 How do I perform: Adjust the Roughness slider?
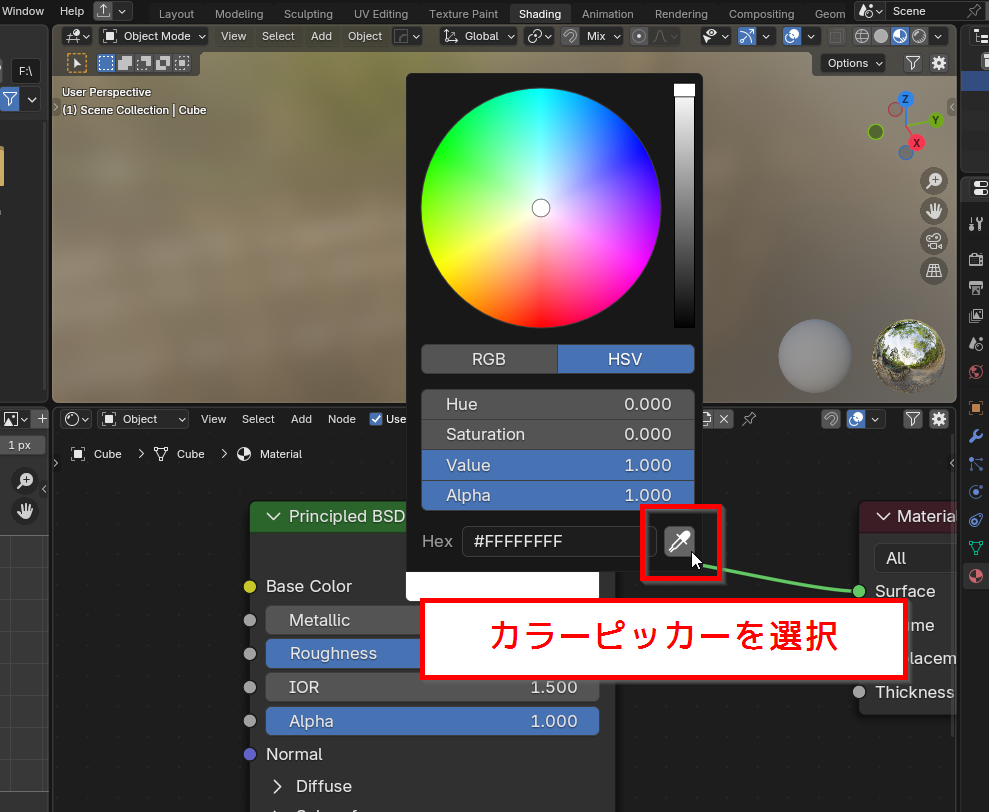(x=340, y=653)
